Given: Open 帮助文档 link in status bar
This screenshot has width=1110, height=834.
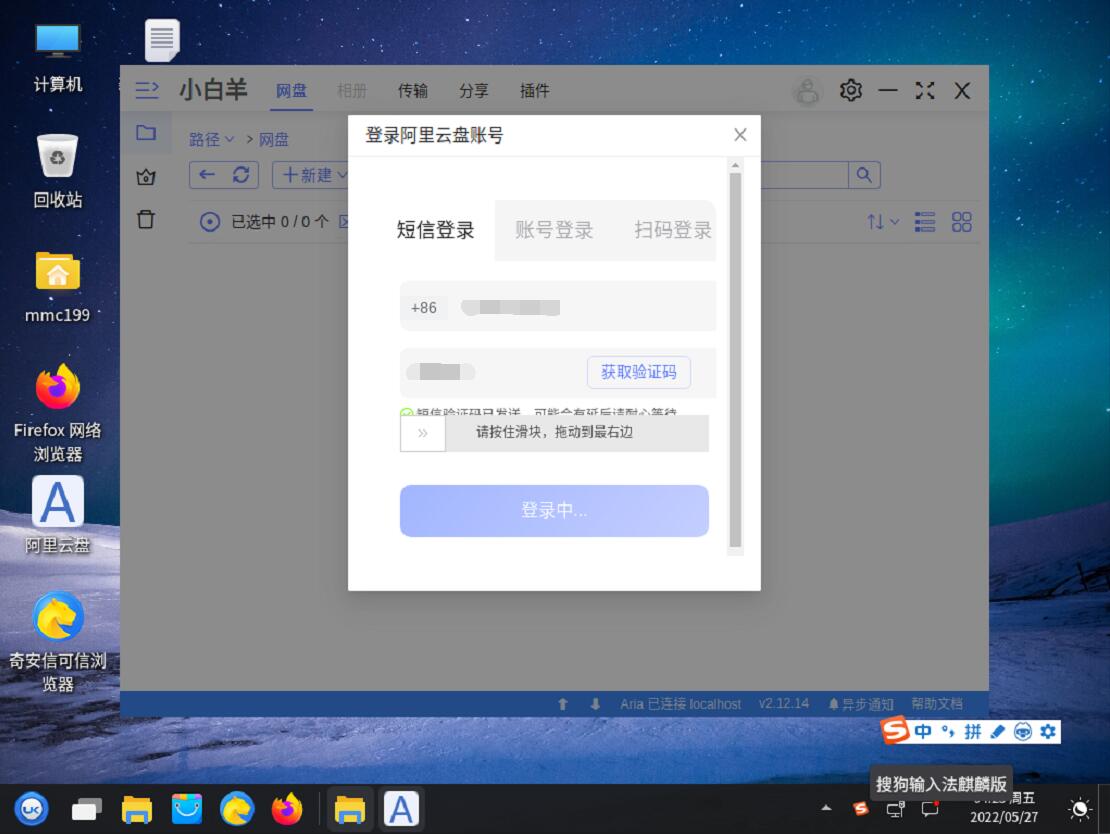Looking at the screenshot, I should pyautogui.click(x=937, y=704).
